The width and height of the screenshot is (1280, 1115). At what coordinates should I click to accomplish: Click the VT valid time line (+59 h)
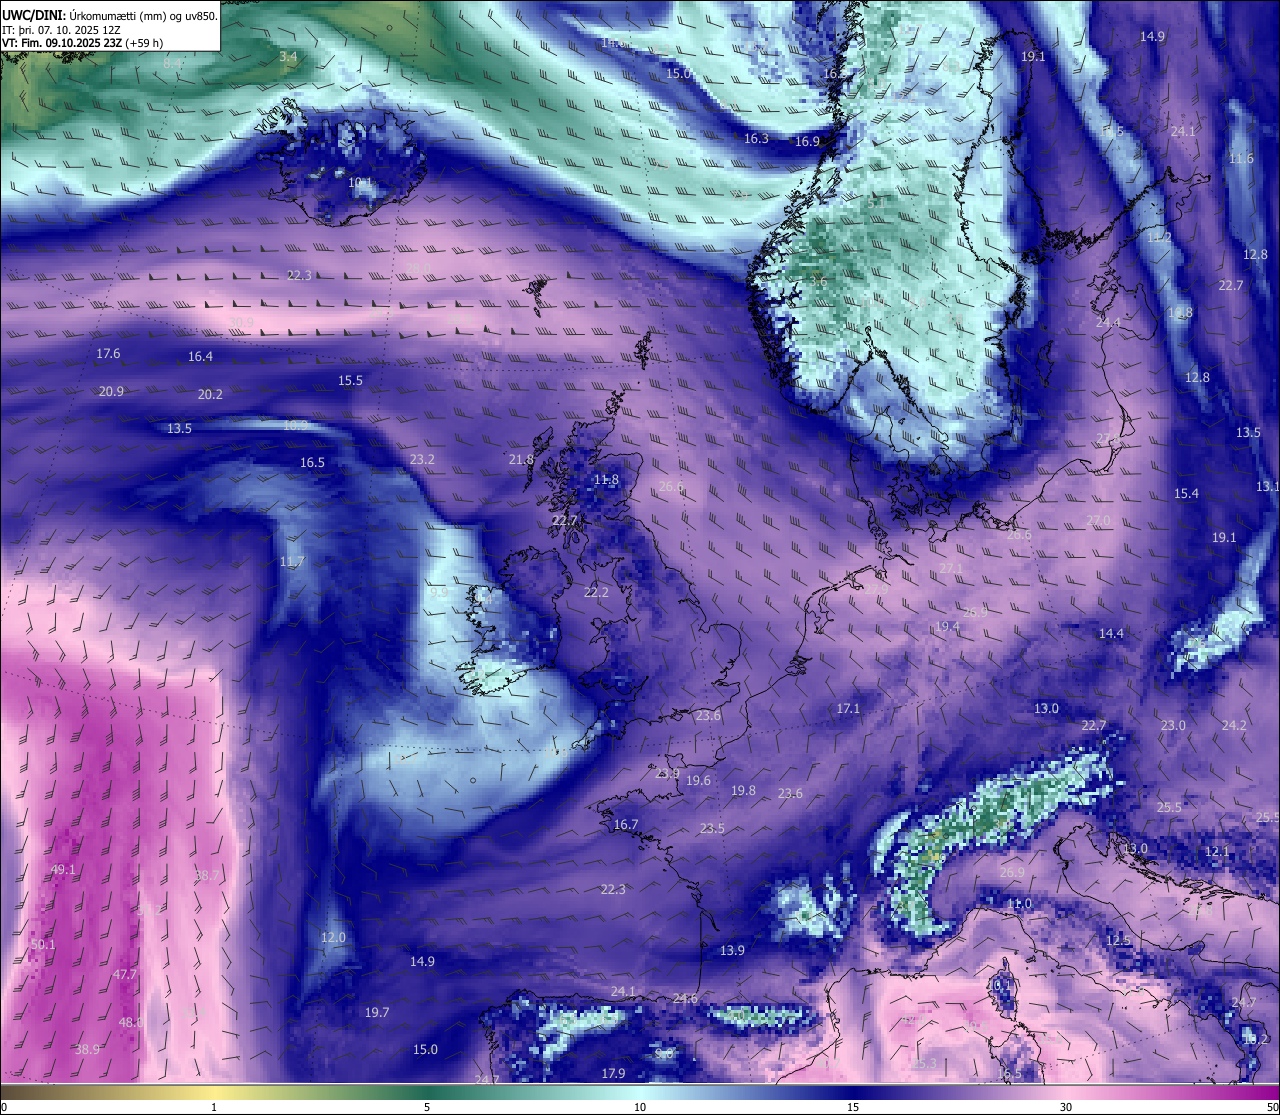pos(83,43)
